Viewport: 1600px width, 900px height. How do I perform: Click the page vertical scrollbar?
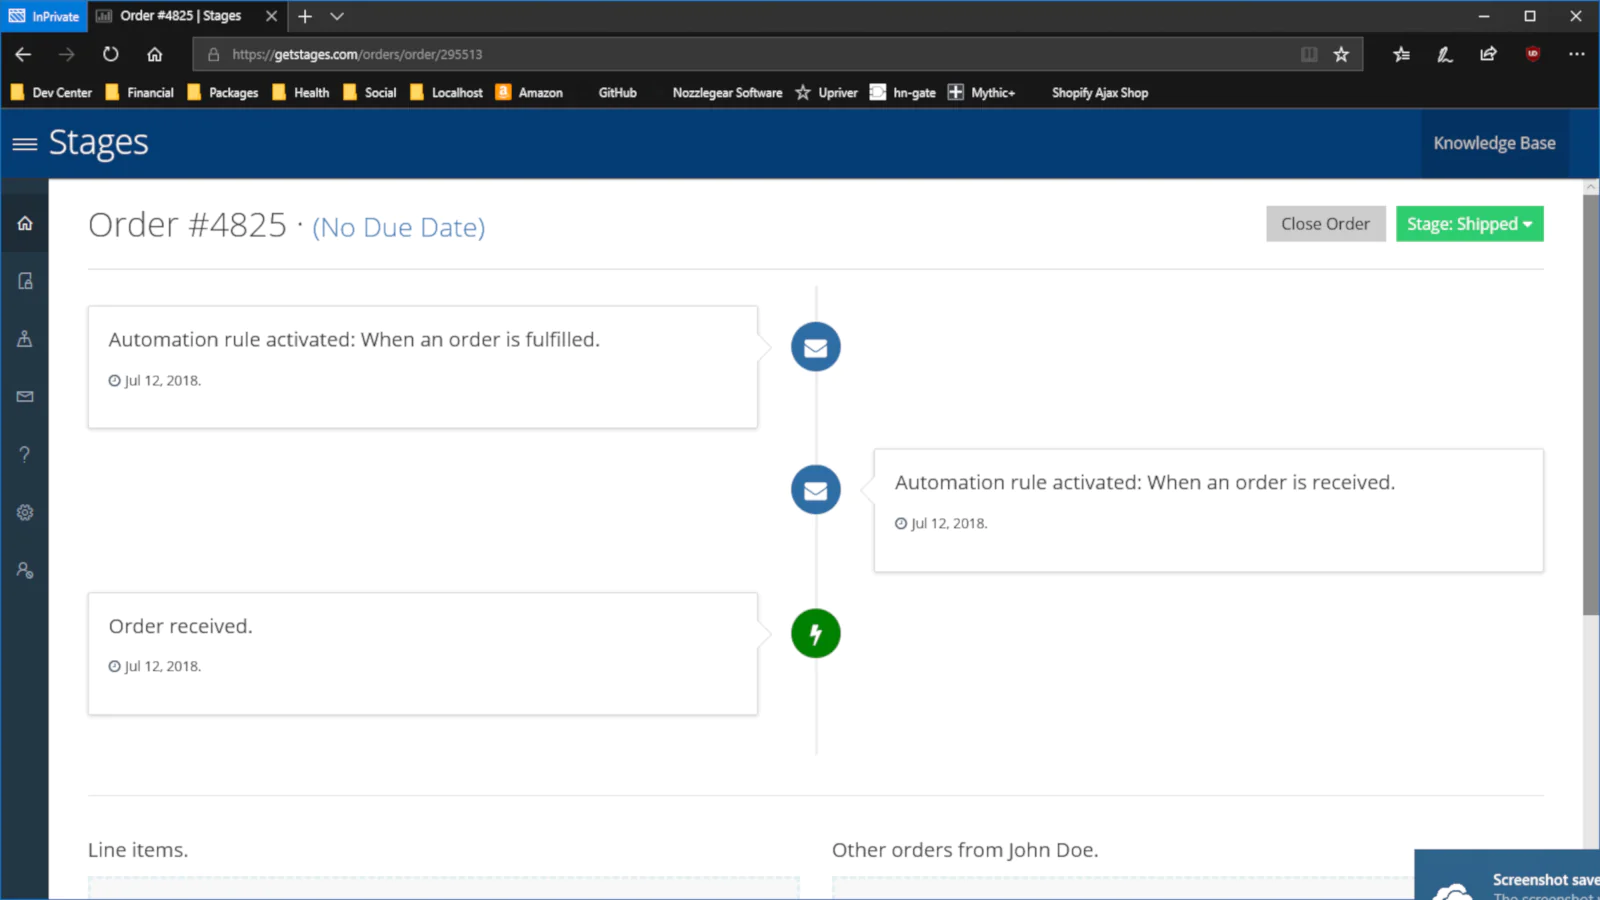[1591, 400]
